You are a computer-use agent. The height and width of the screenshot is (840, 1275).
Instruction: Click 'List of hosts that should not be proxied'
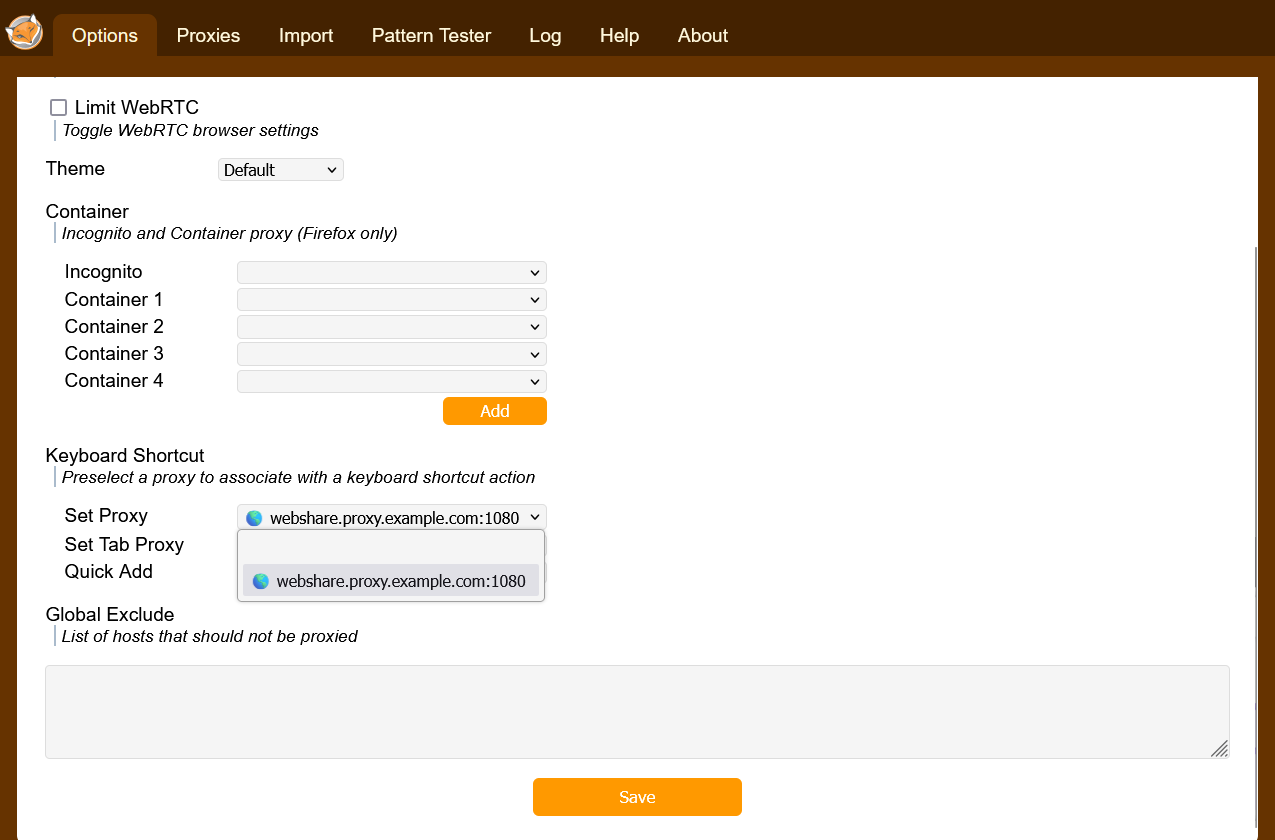pos(210,636)
